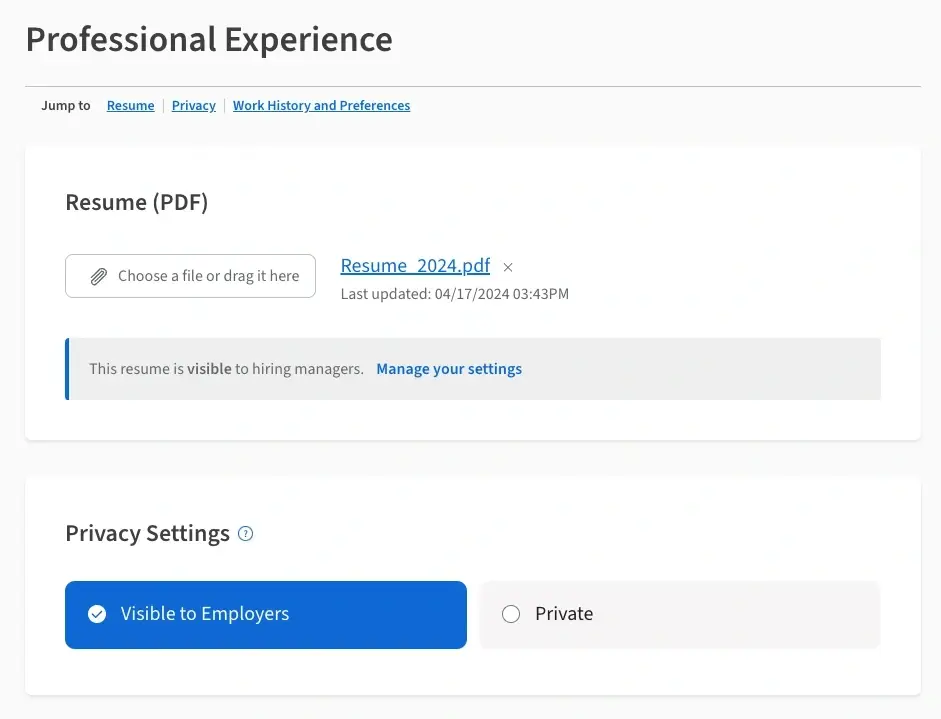
Task: Click the Professional Experience title
Action: point(209,40)
